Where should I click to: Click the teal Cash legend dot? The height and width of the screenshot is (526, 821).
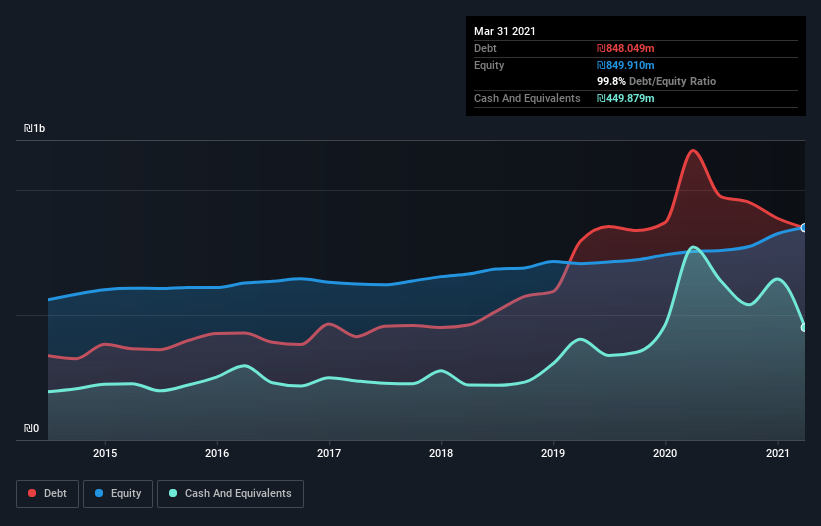click(173, 493)
